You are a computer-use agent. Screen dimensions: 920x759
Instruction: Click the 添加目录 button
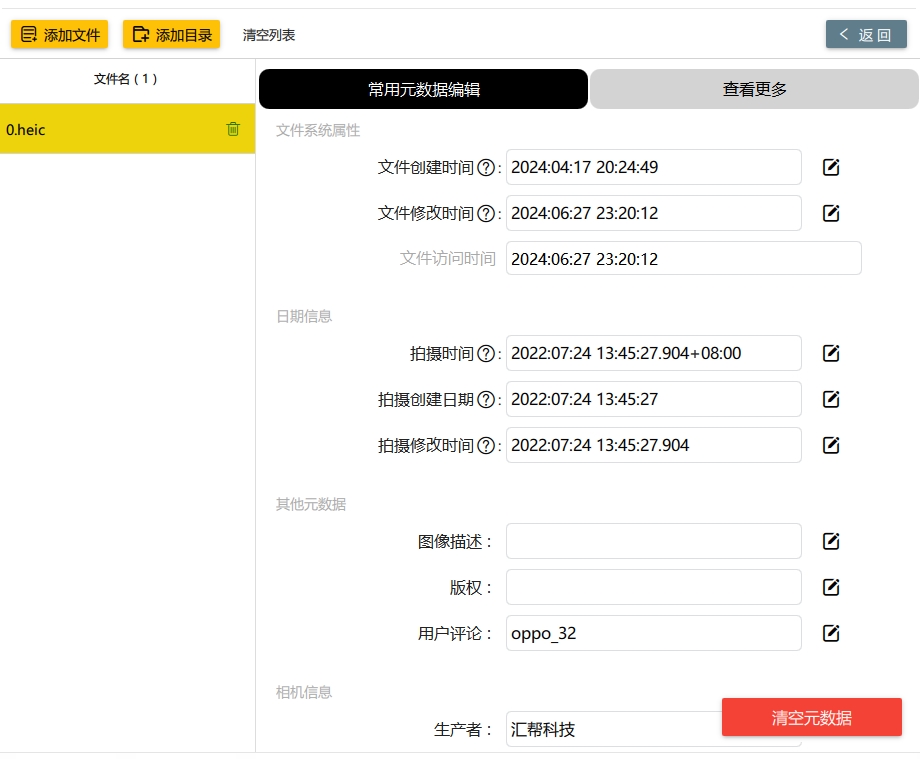tap(171, 35)
